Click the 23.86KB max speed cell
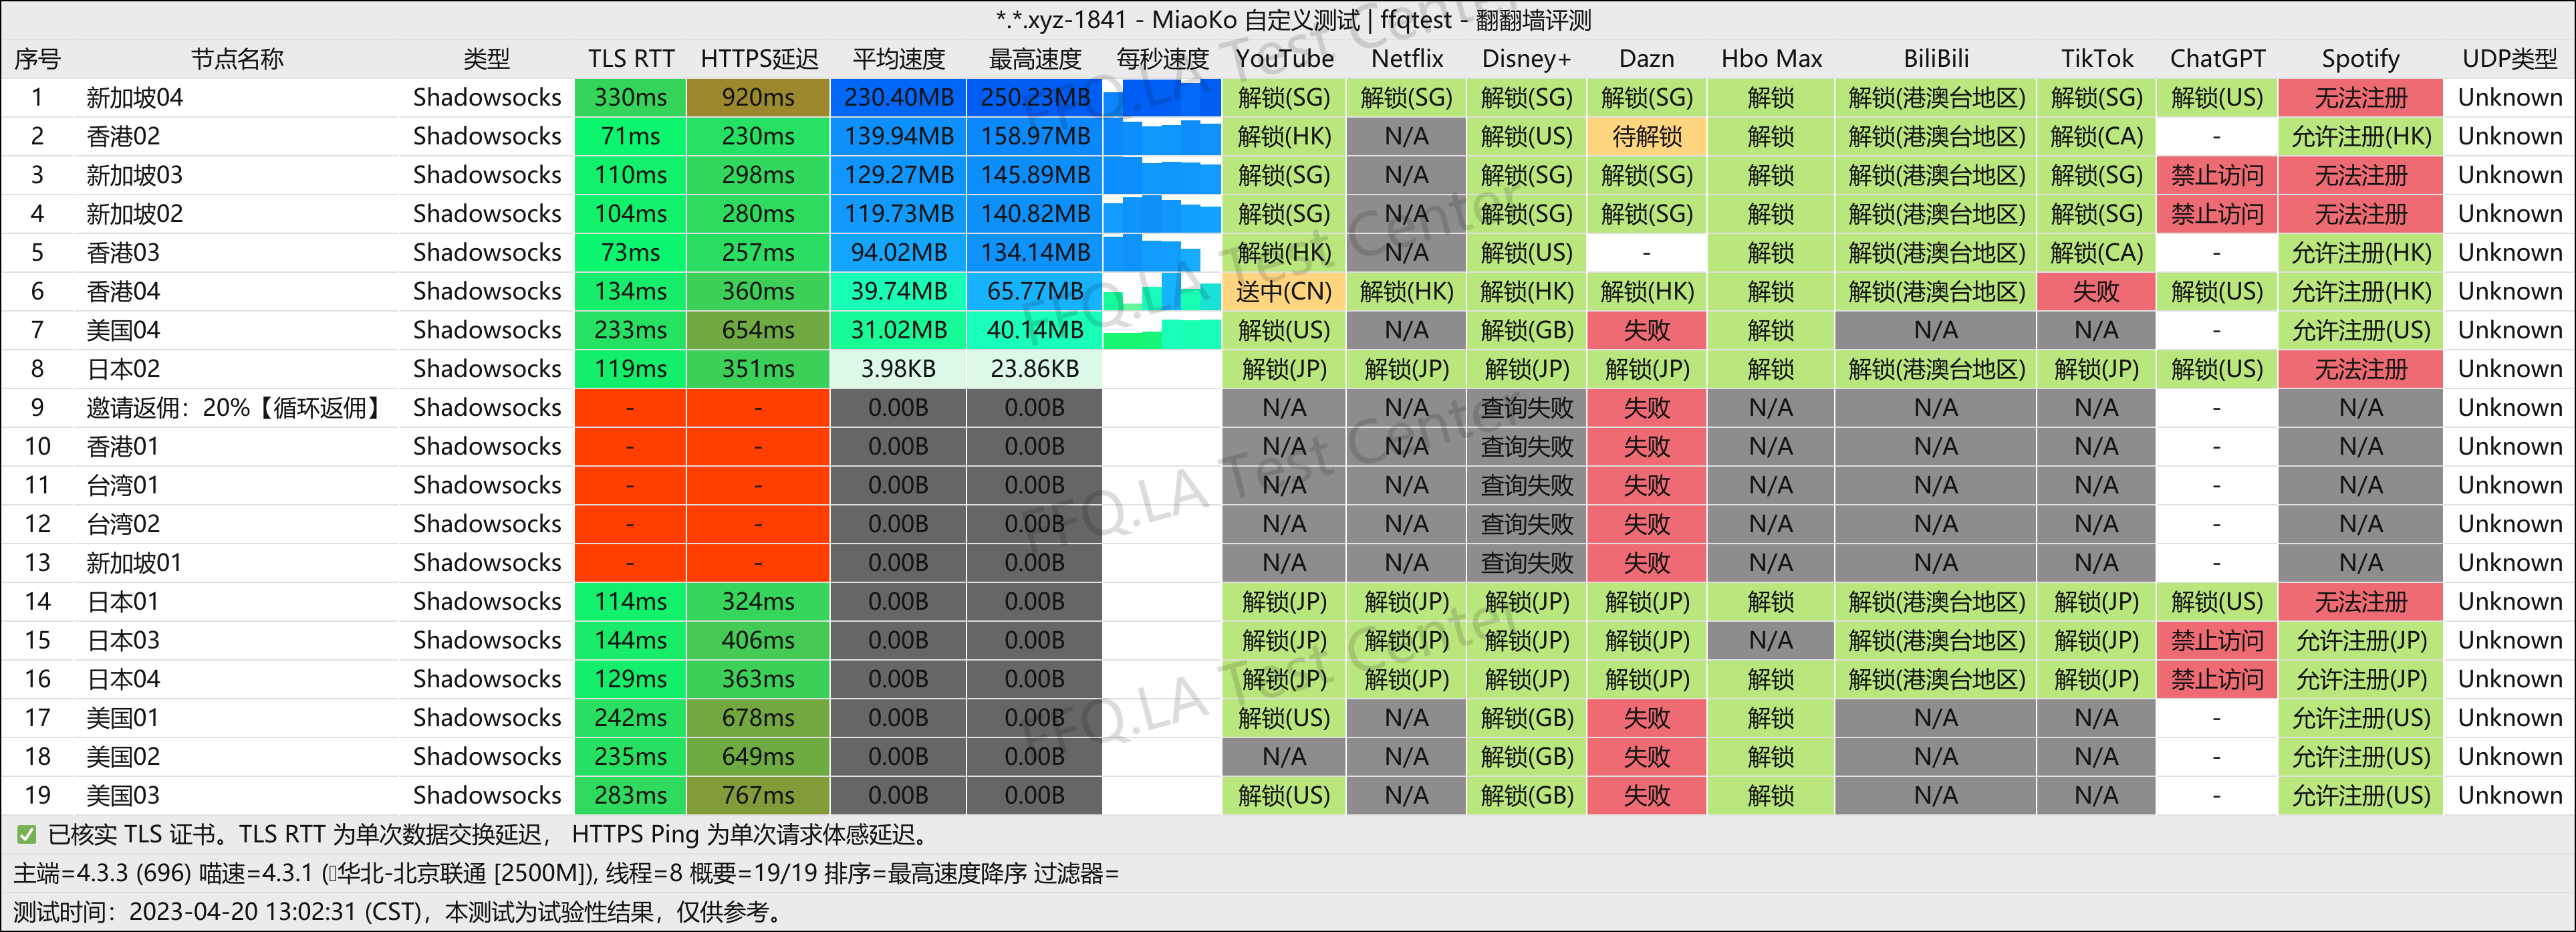The height and width of the screenshot is (932, 2576). (x=1034, y=369)
